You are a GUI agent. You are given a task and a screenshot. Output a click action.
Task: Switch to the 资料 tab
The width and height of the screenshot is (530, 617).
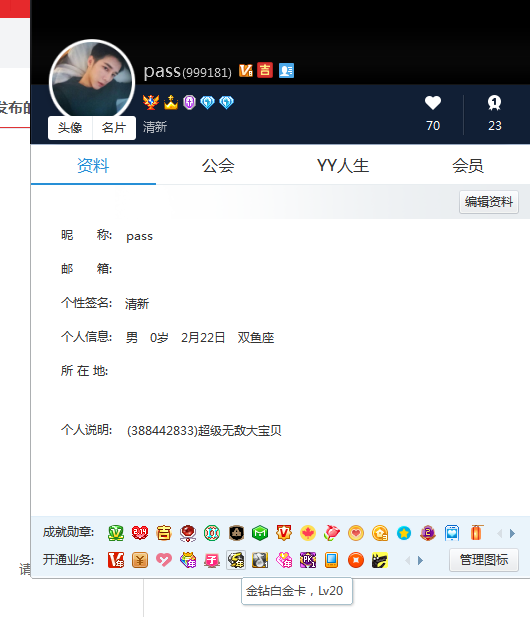pyautogui.click(x=93, y=165)
